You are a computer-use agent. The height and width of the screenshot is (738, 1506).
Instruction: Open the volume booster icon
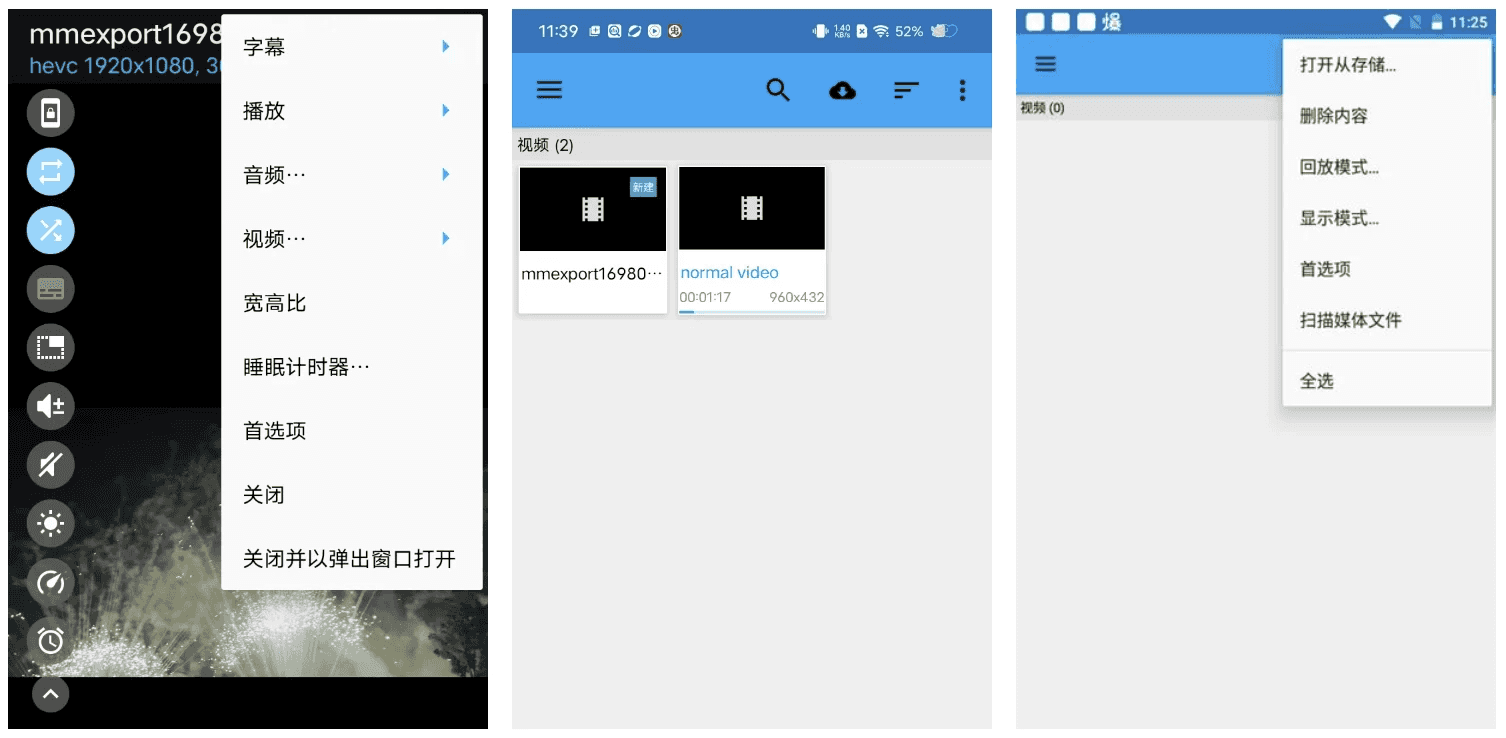click(50, 406)
